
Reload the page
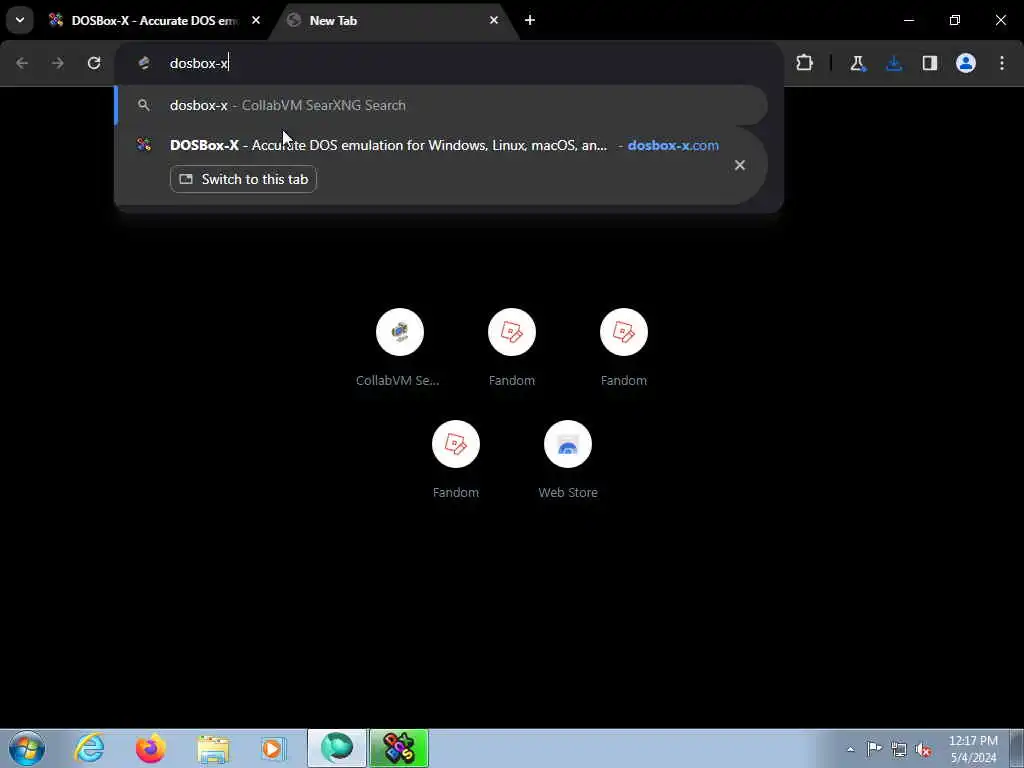(x=94, y=63)
